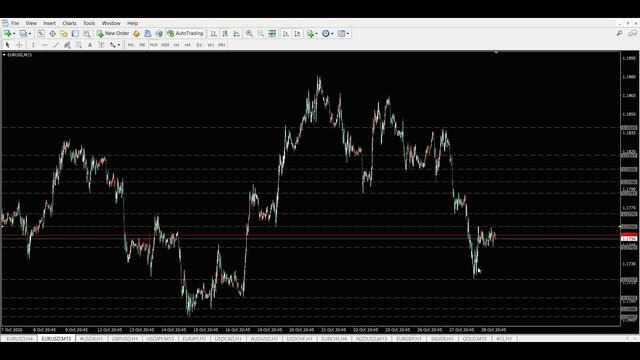640x360 pixels.
Task: Select the trendline drawing tool
Action: click(x=56, y=45)
